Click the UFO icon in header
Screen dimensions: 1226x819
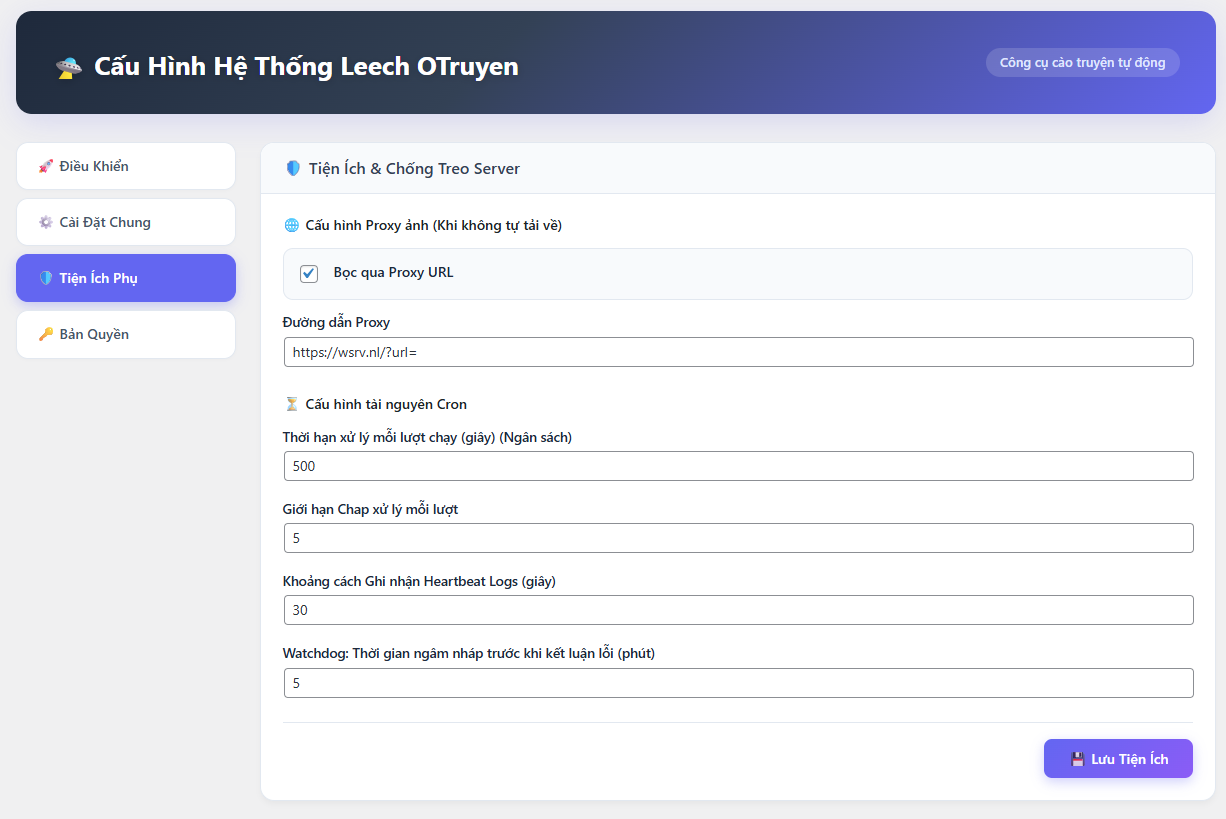(x=69, y=67)
